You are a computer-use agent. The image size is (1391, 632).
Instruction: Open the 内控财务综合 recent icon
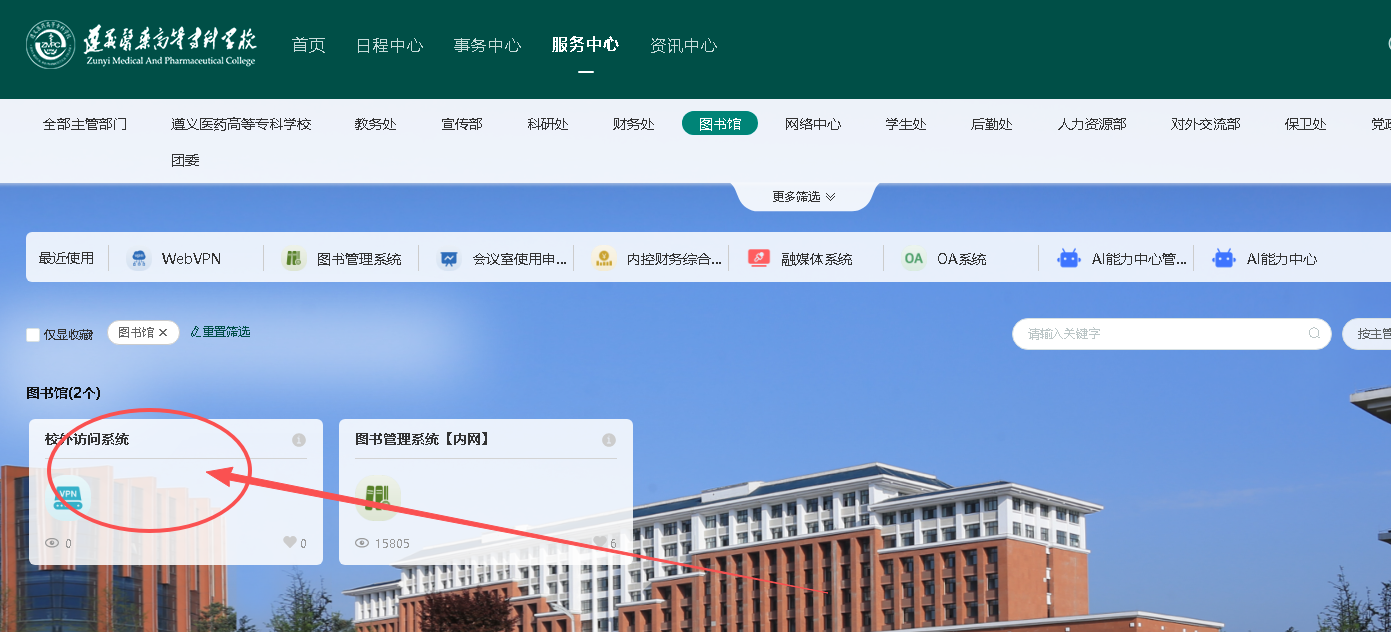pos(603,259)
